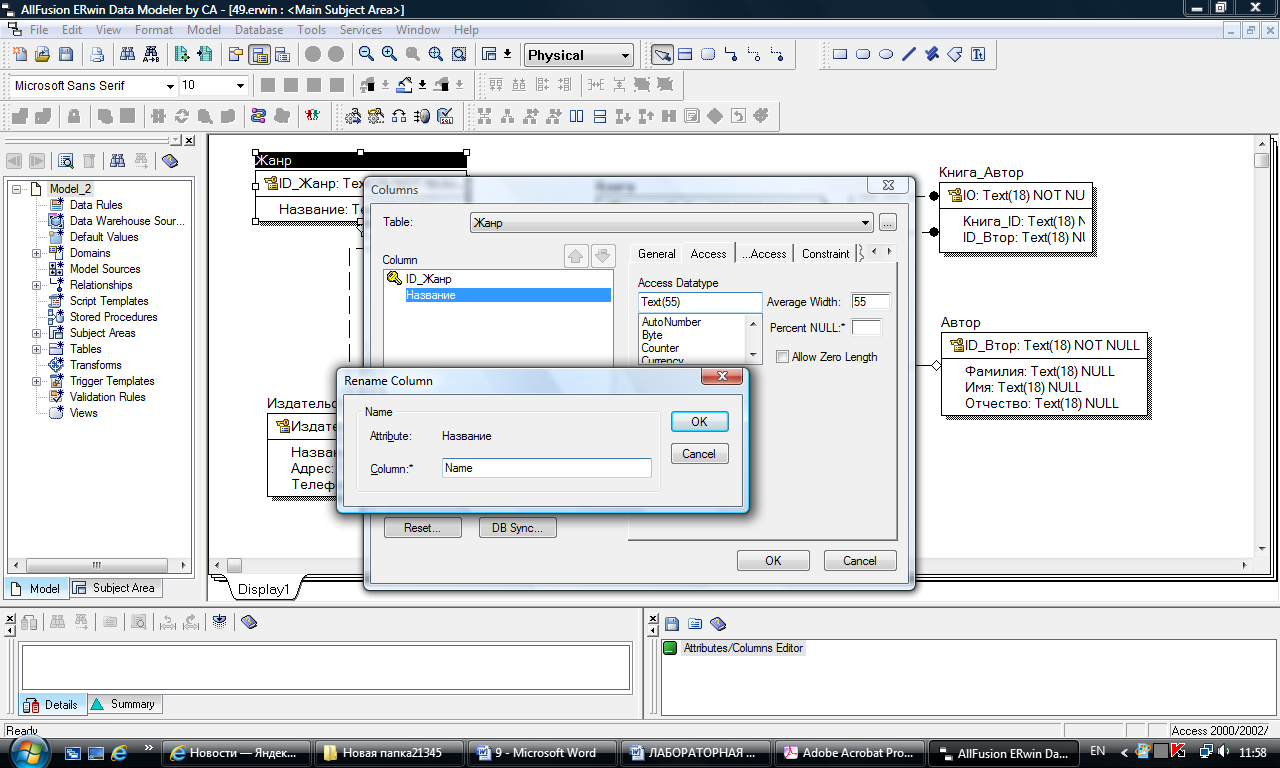Expand the Domains tree node
The image size is (1280, 768).
(x=37, y=253)
